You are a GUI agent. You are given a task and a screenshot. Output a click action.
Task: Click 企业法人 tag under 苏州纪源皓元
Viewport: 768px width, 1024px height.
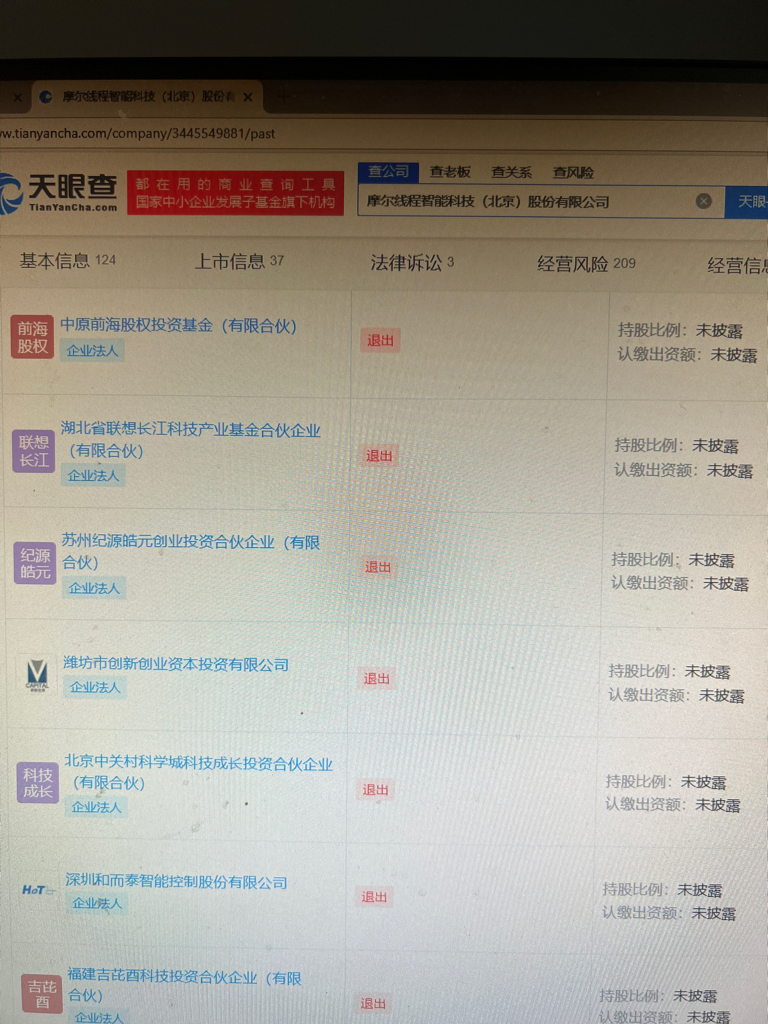pos(94,588)
